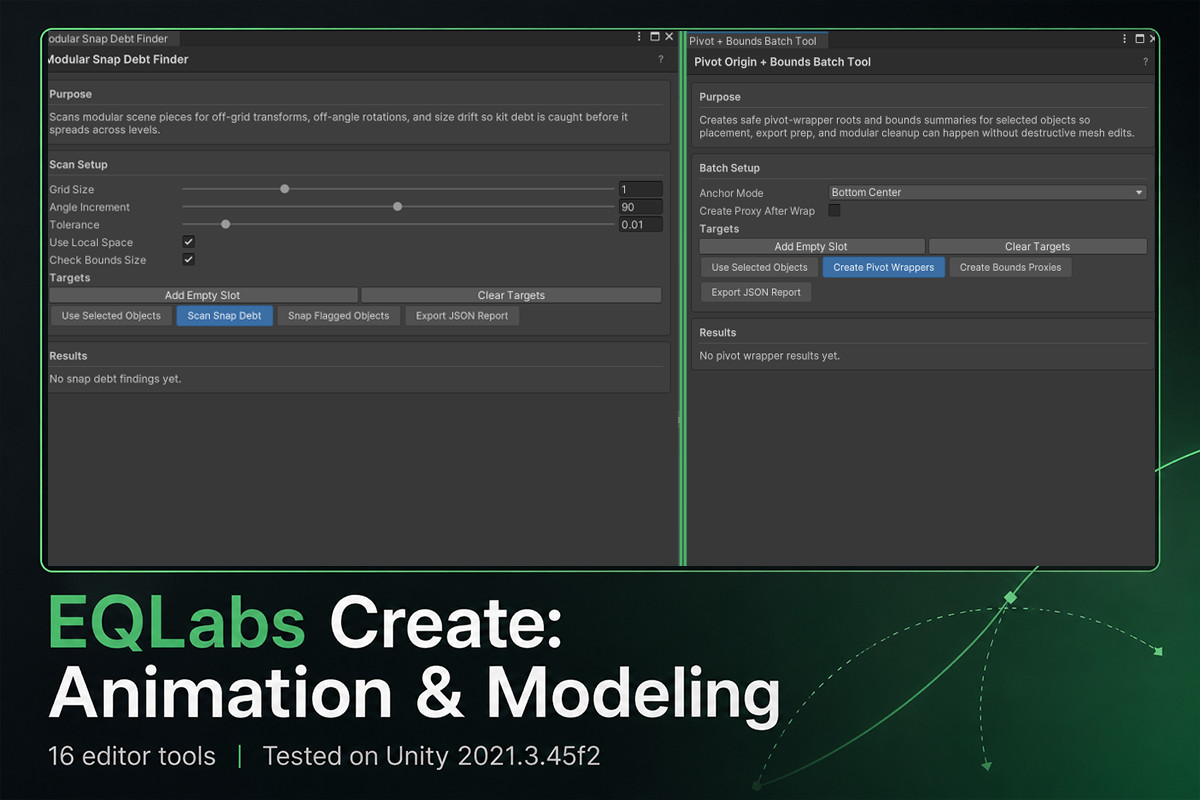Screen dimensions: 1200x800
Task: Export JSON Report from Snap Debt Finder
Action: click(x=462, y=316)
